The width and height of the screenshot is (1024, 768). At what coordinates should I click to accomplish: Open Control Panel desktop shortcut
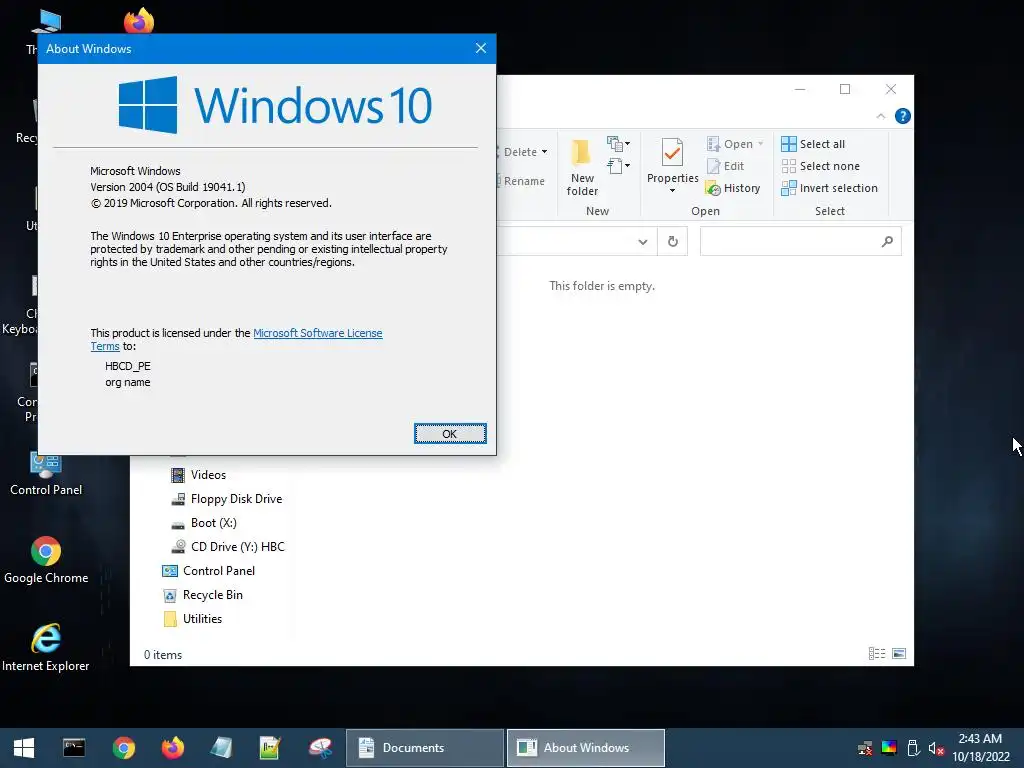(46, 474)
